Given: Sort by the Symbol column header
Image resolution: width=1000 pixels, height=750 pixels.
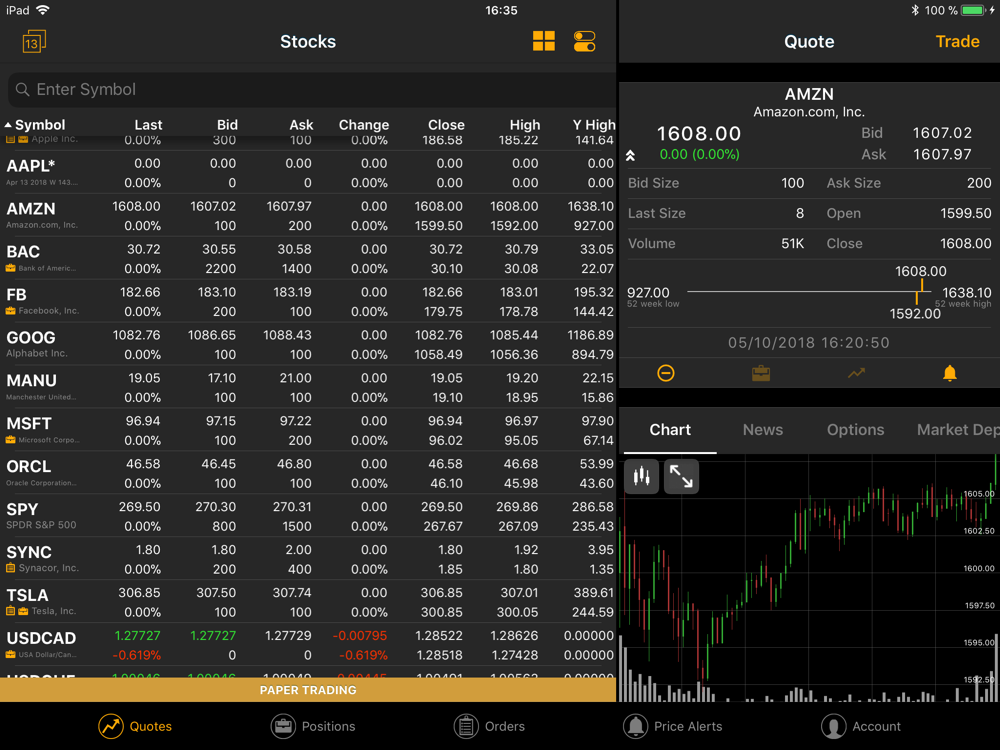Looking at the screenshot, I should tap(35, 125).
